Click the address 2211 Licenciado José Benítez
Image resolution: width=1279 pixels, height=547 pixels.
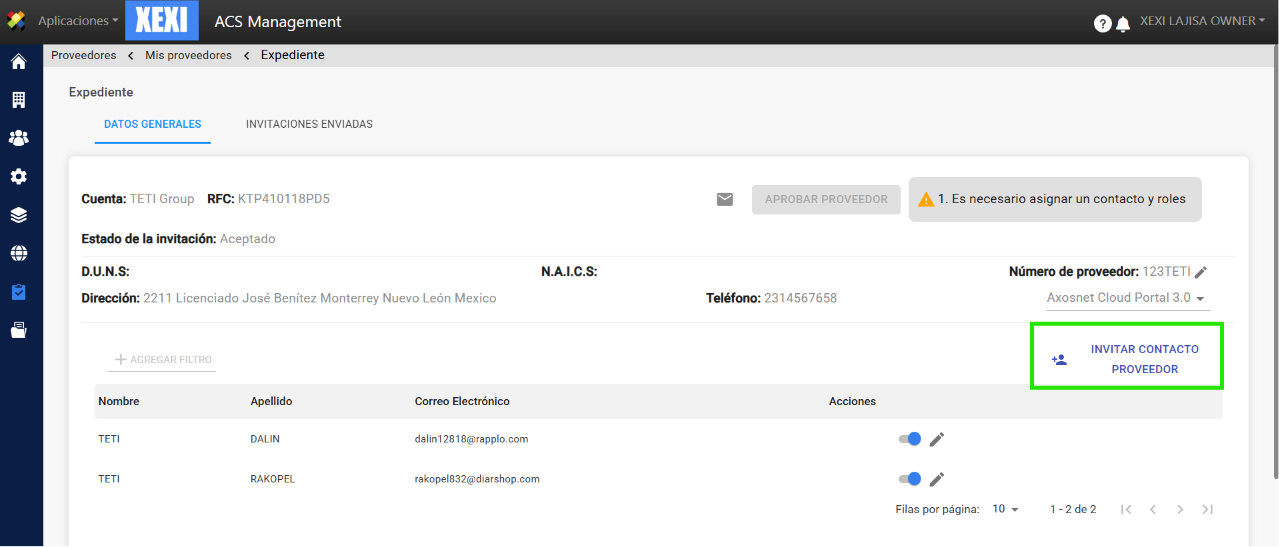coord(320,298)
